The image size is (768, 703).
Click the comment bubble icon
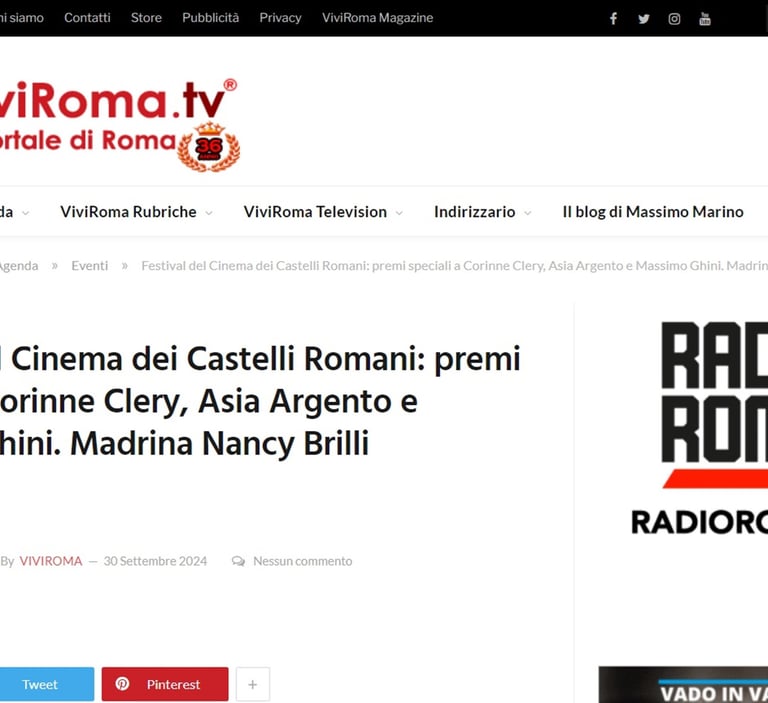[239, 561]
